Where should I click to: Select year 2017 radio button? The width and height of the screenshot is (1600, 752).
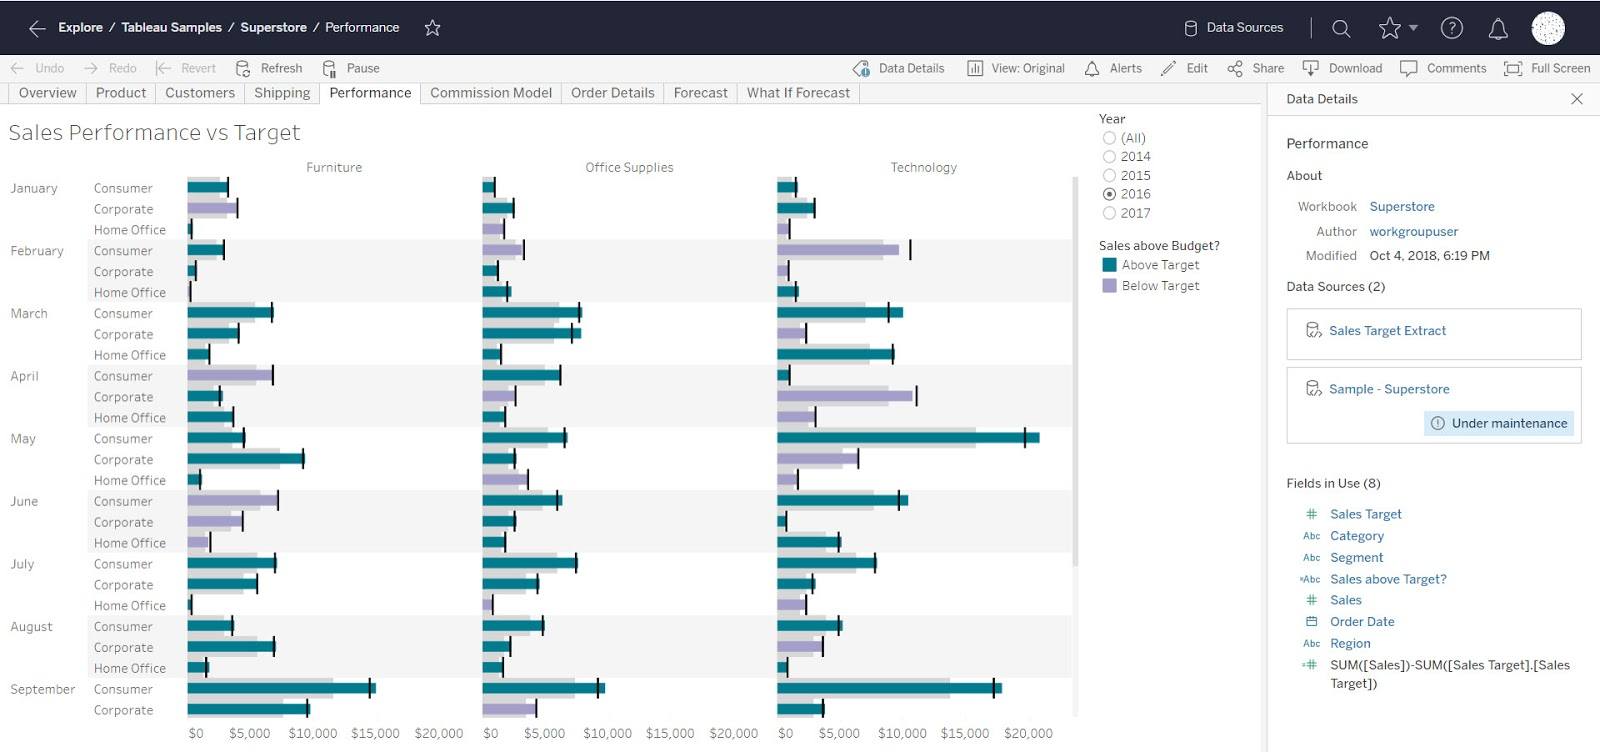pyautogui.click(x=1109, y=213)
